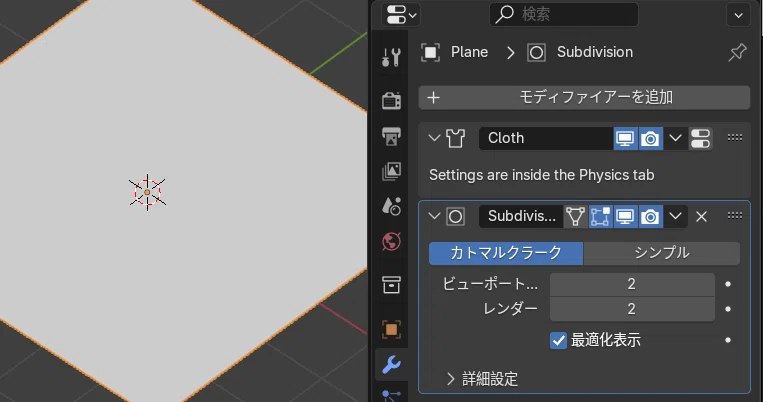
Task: Click the plane's origin point in viewport
Action: [147, 192]
